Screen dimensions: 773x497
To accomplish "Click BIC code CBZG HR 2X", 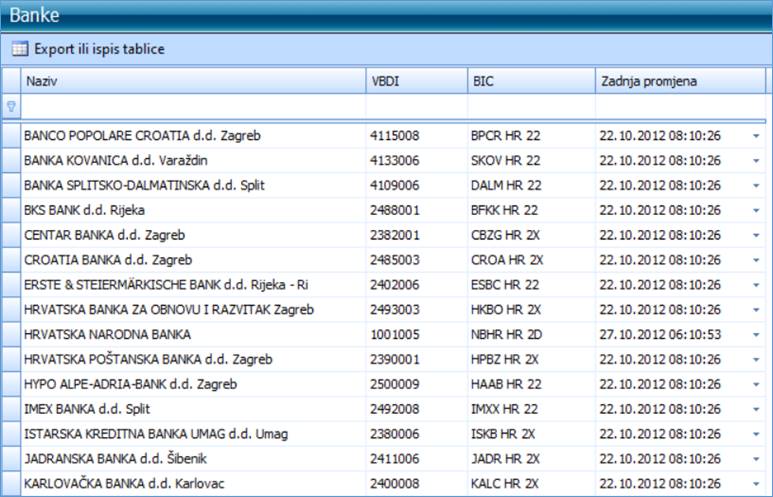I will [505, 235].
